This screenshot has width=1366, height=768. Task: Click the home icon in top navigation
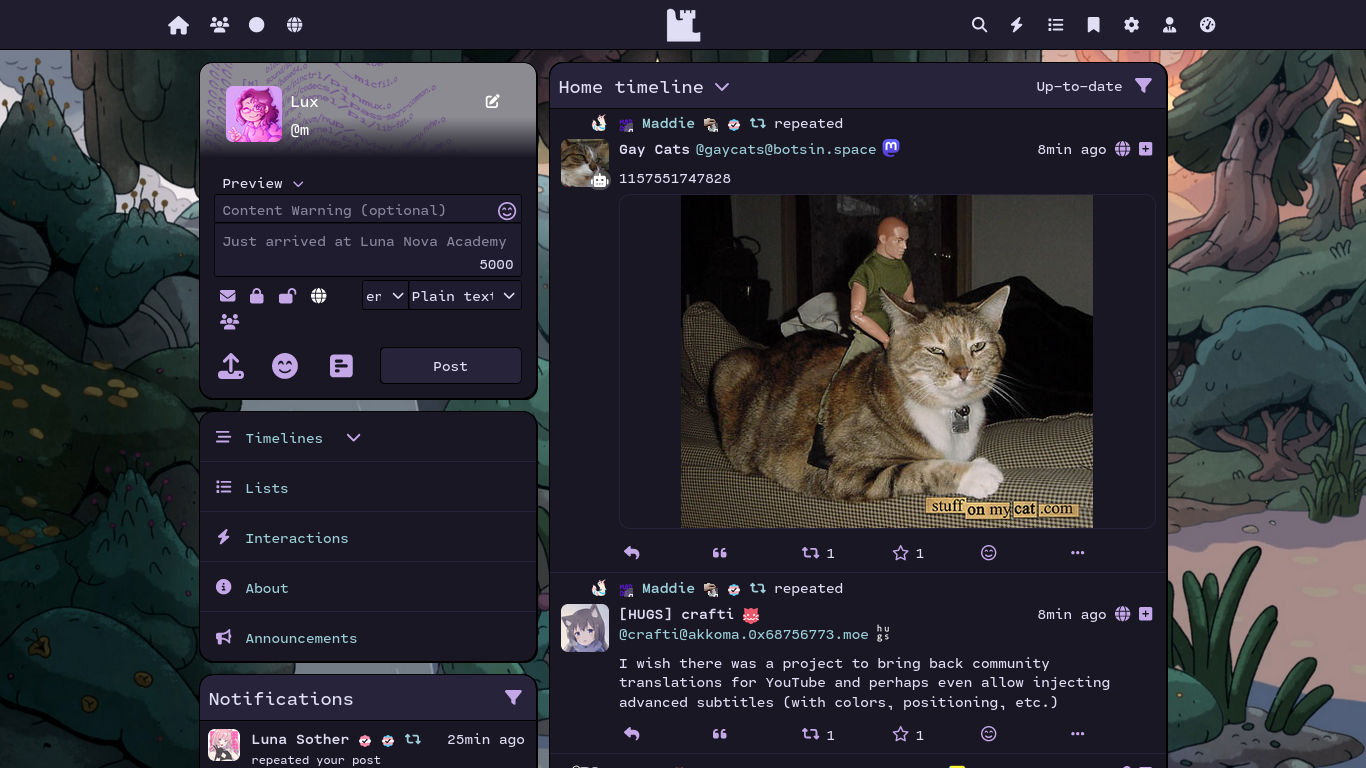point(178,25)
